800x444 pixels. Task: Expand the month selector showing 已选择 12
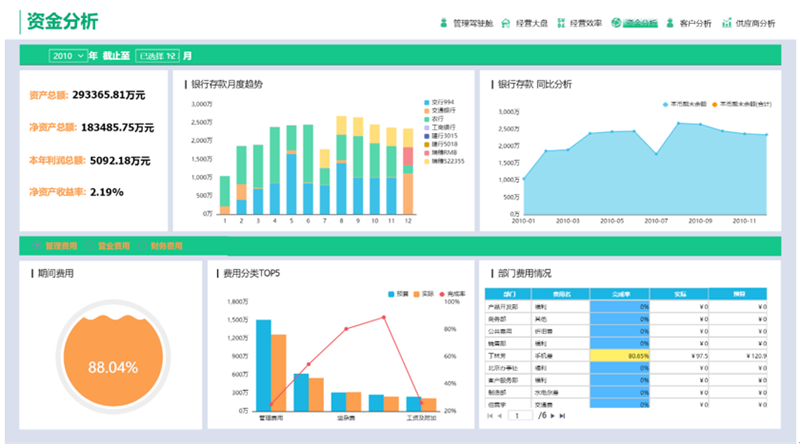click(157, 56)
